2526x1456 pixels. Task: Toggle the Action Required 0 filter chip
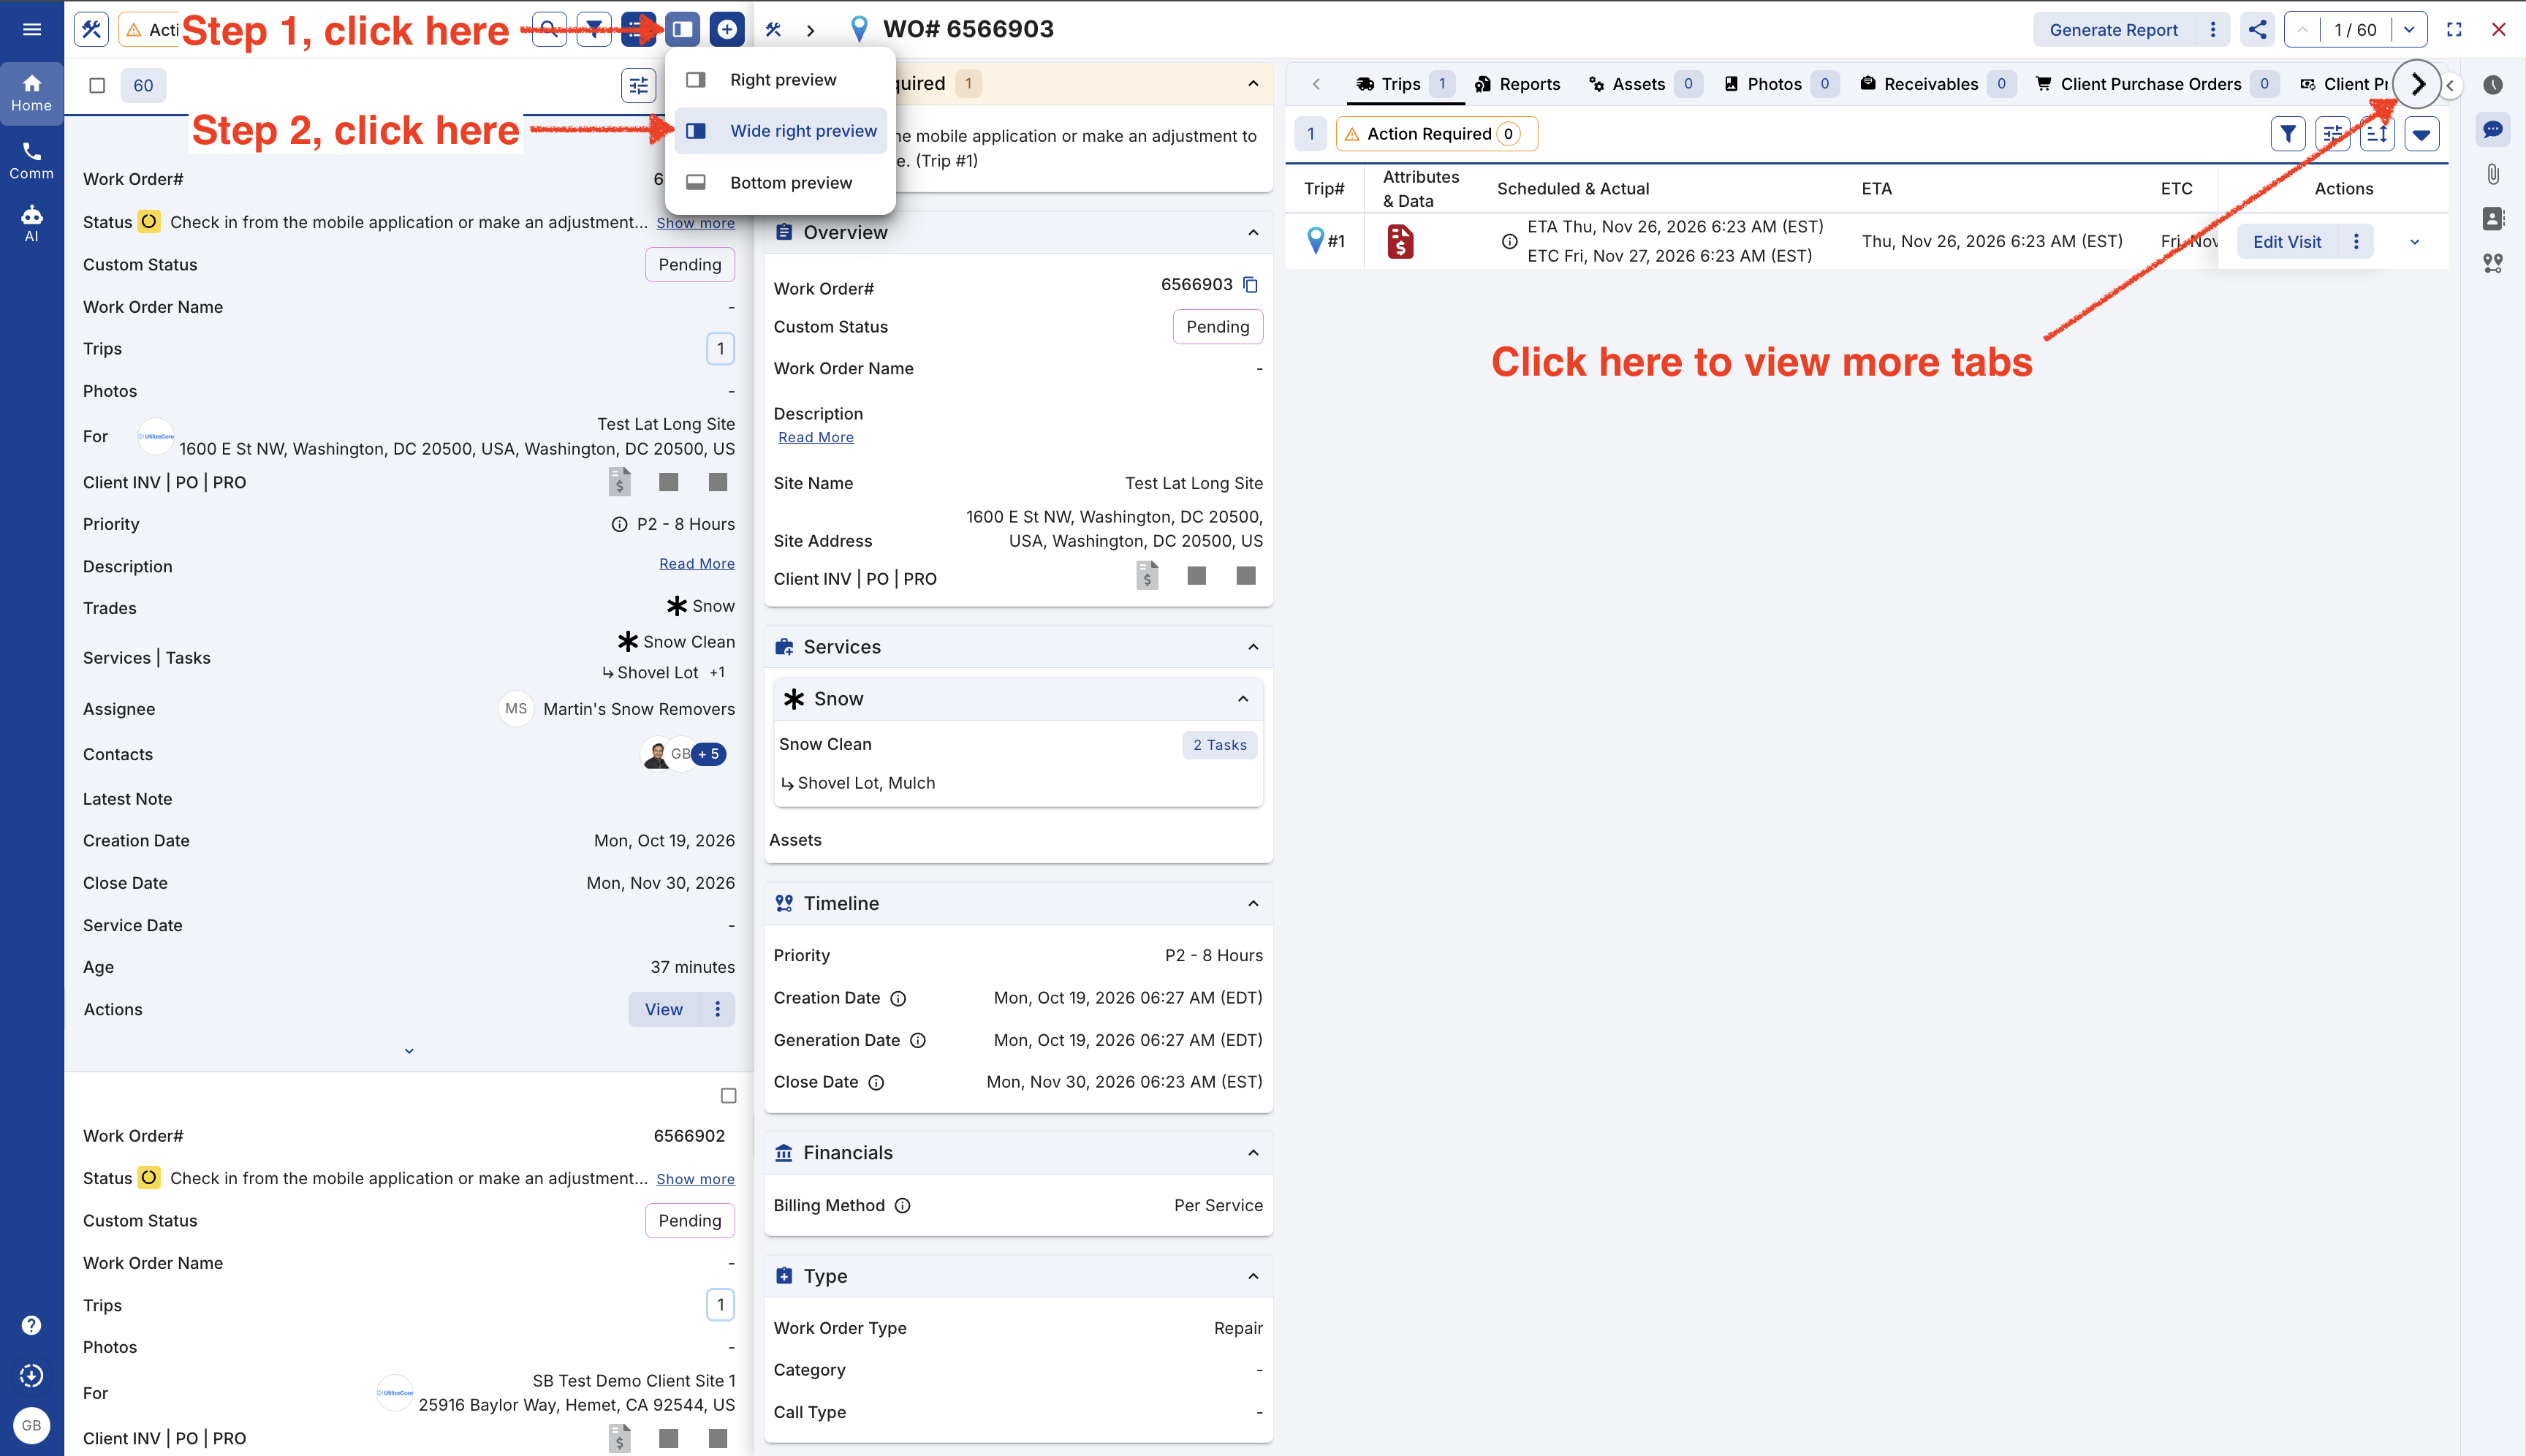[1436, 134]
